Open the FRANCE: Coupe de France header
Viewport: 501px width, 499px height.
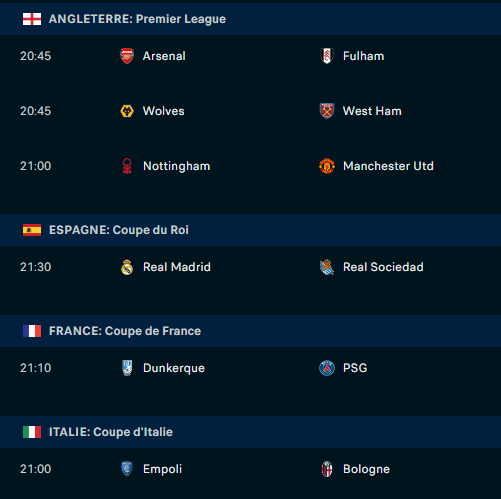(250, 331)
